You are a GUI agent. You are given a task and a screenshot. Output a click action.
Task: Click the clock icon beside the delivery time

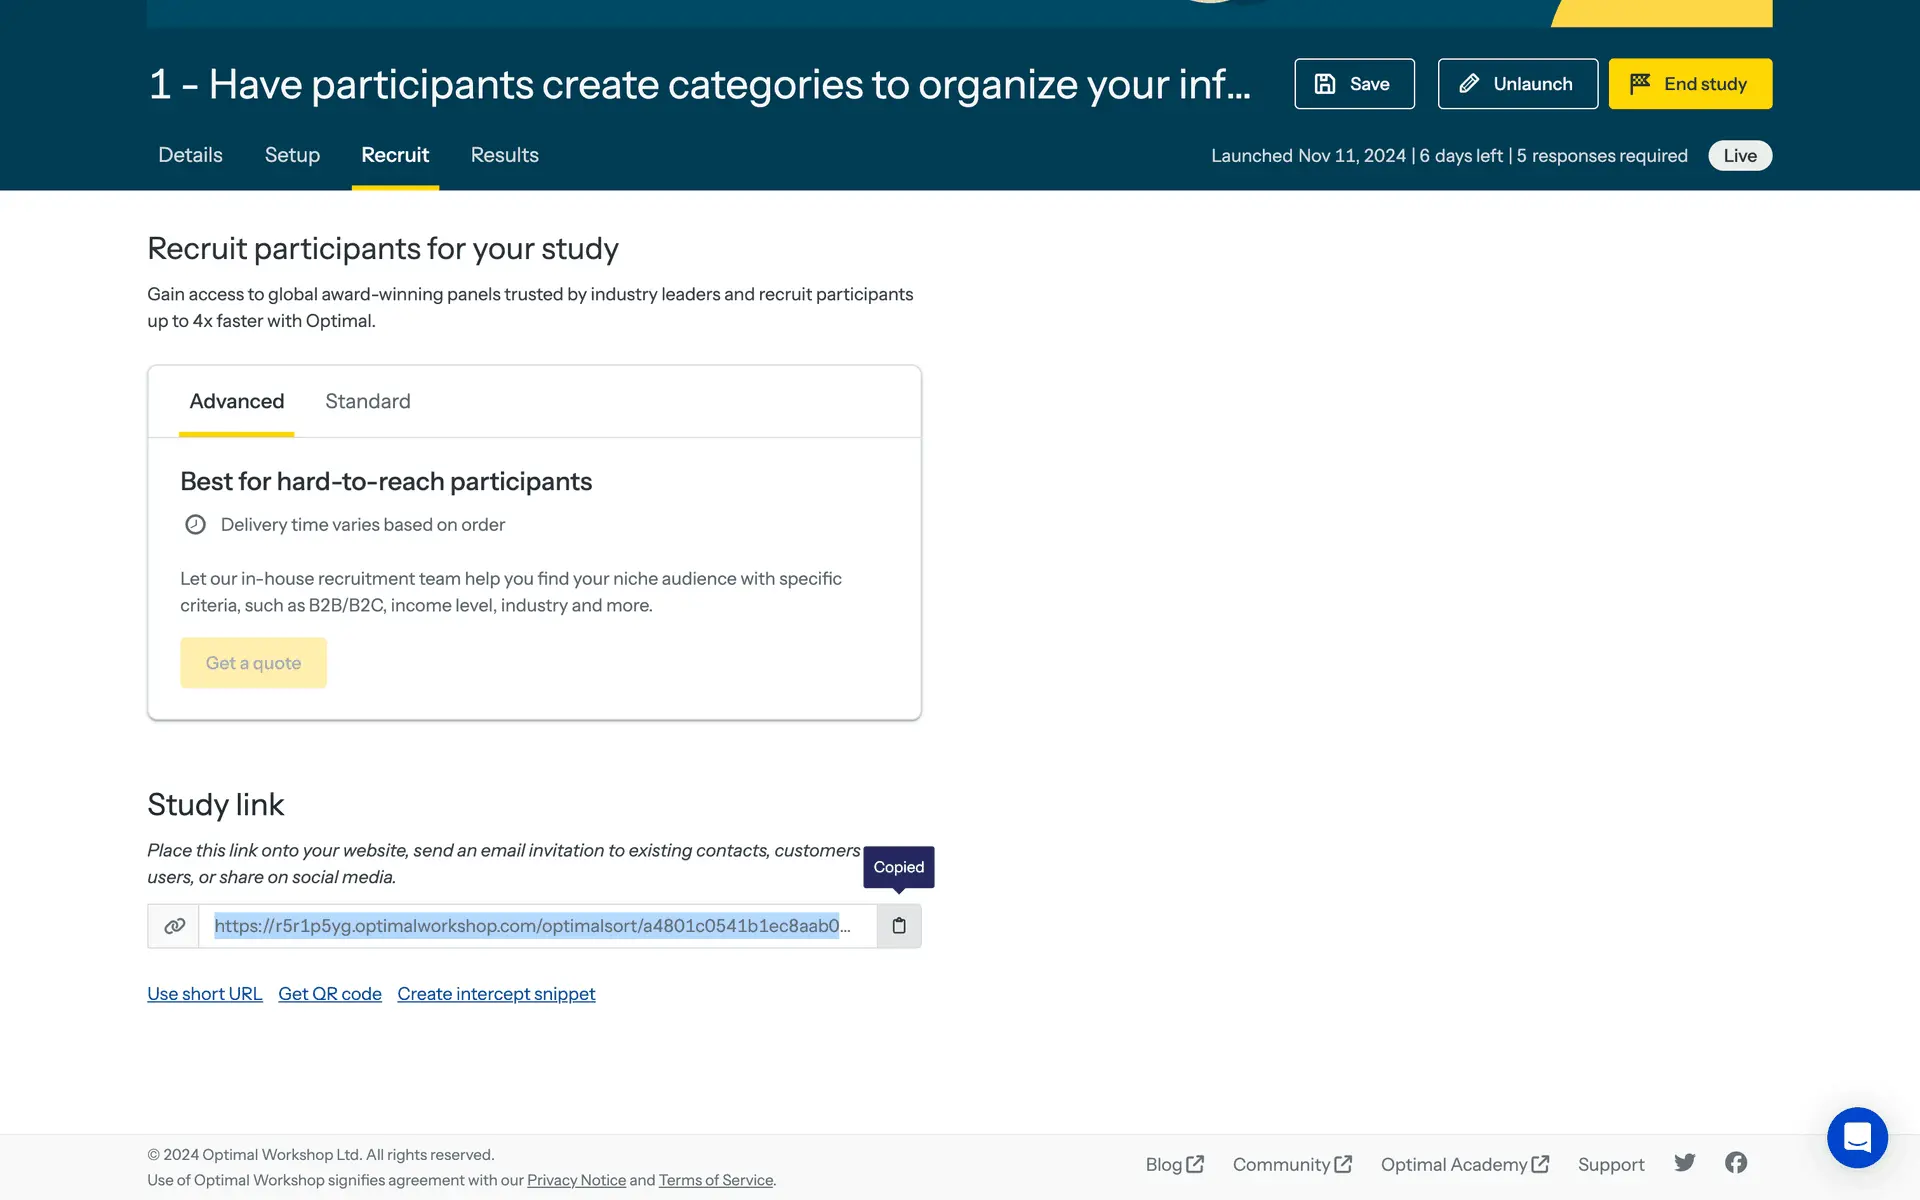(x=195, y=525)
